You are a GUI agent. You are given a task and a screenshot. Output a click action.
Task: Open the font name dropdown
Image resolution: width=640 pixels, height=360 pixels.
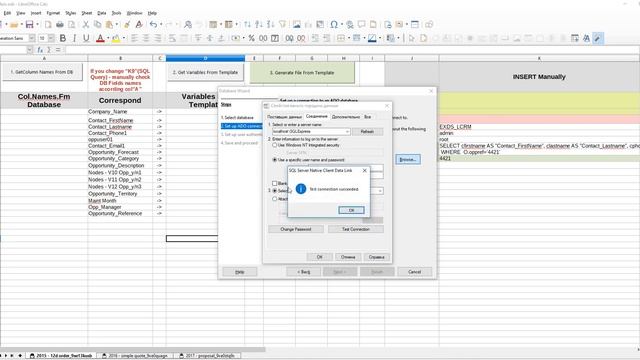pyautogui.click(x=32, y=38)
